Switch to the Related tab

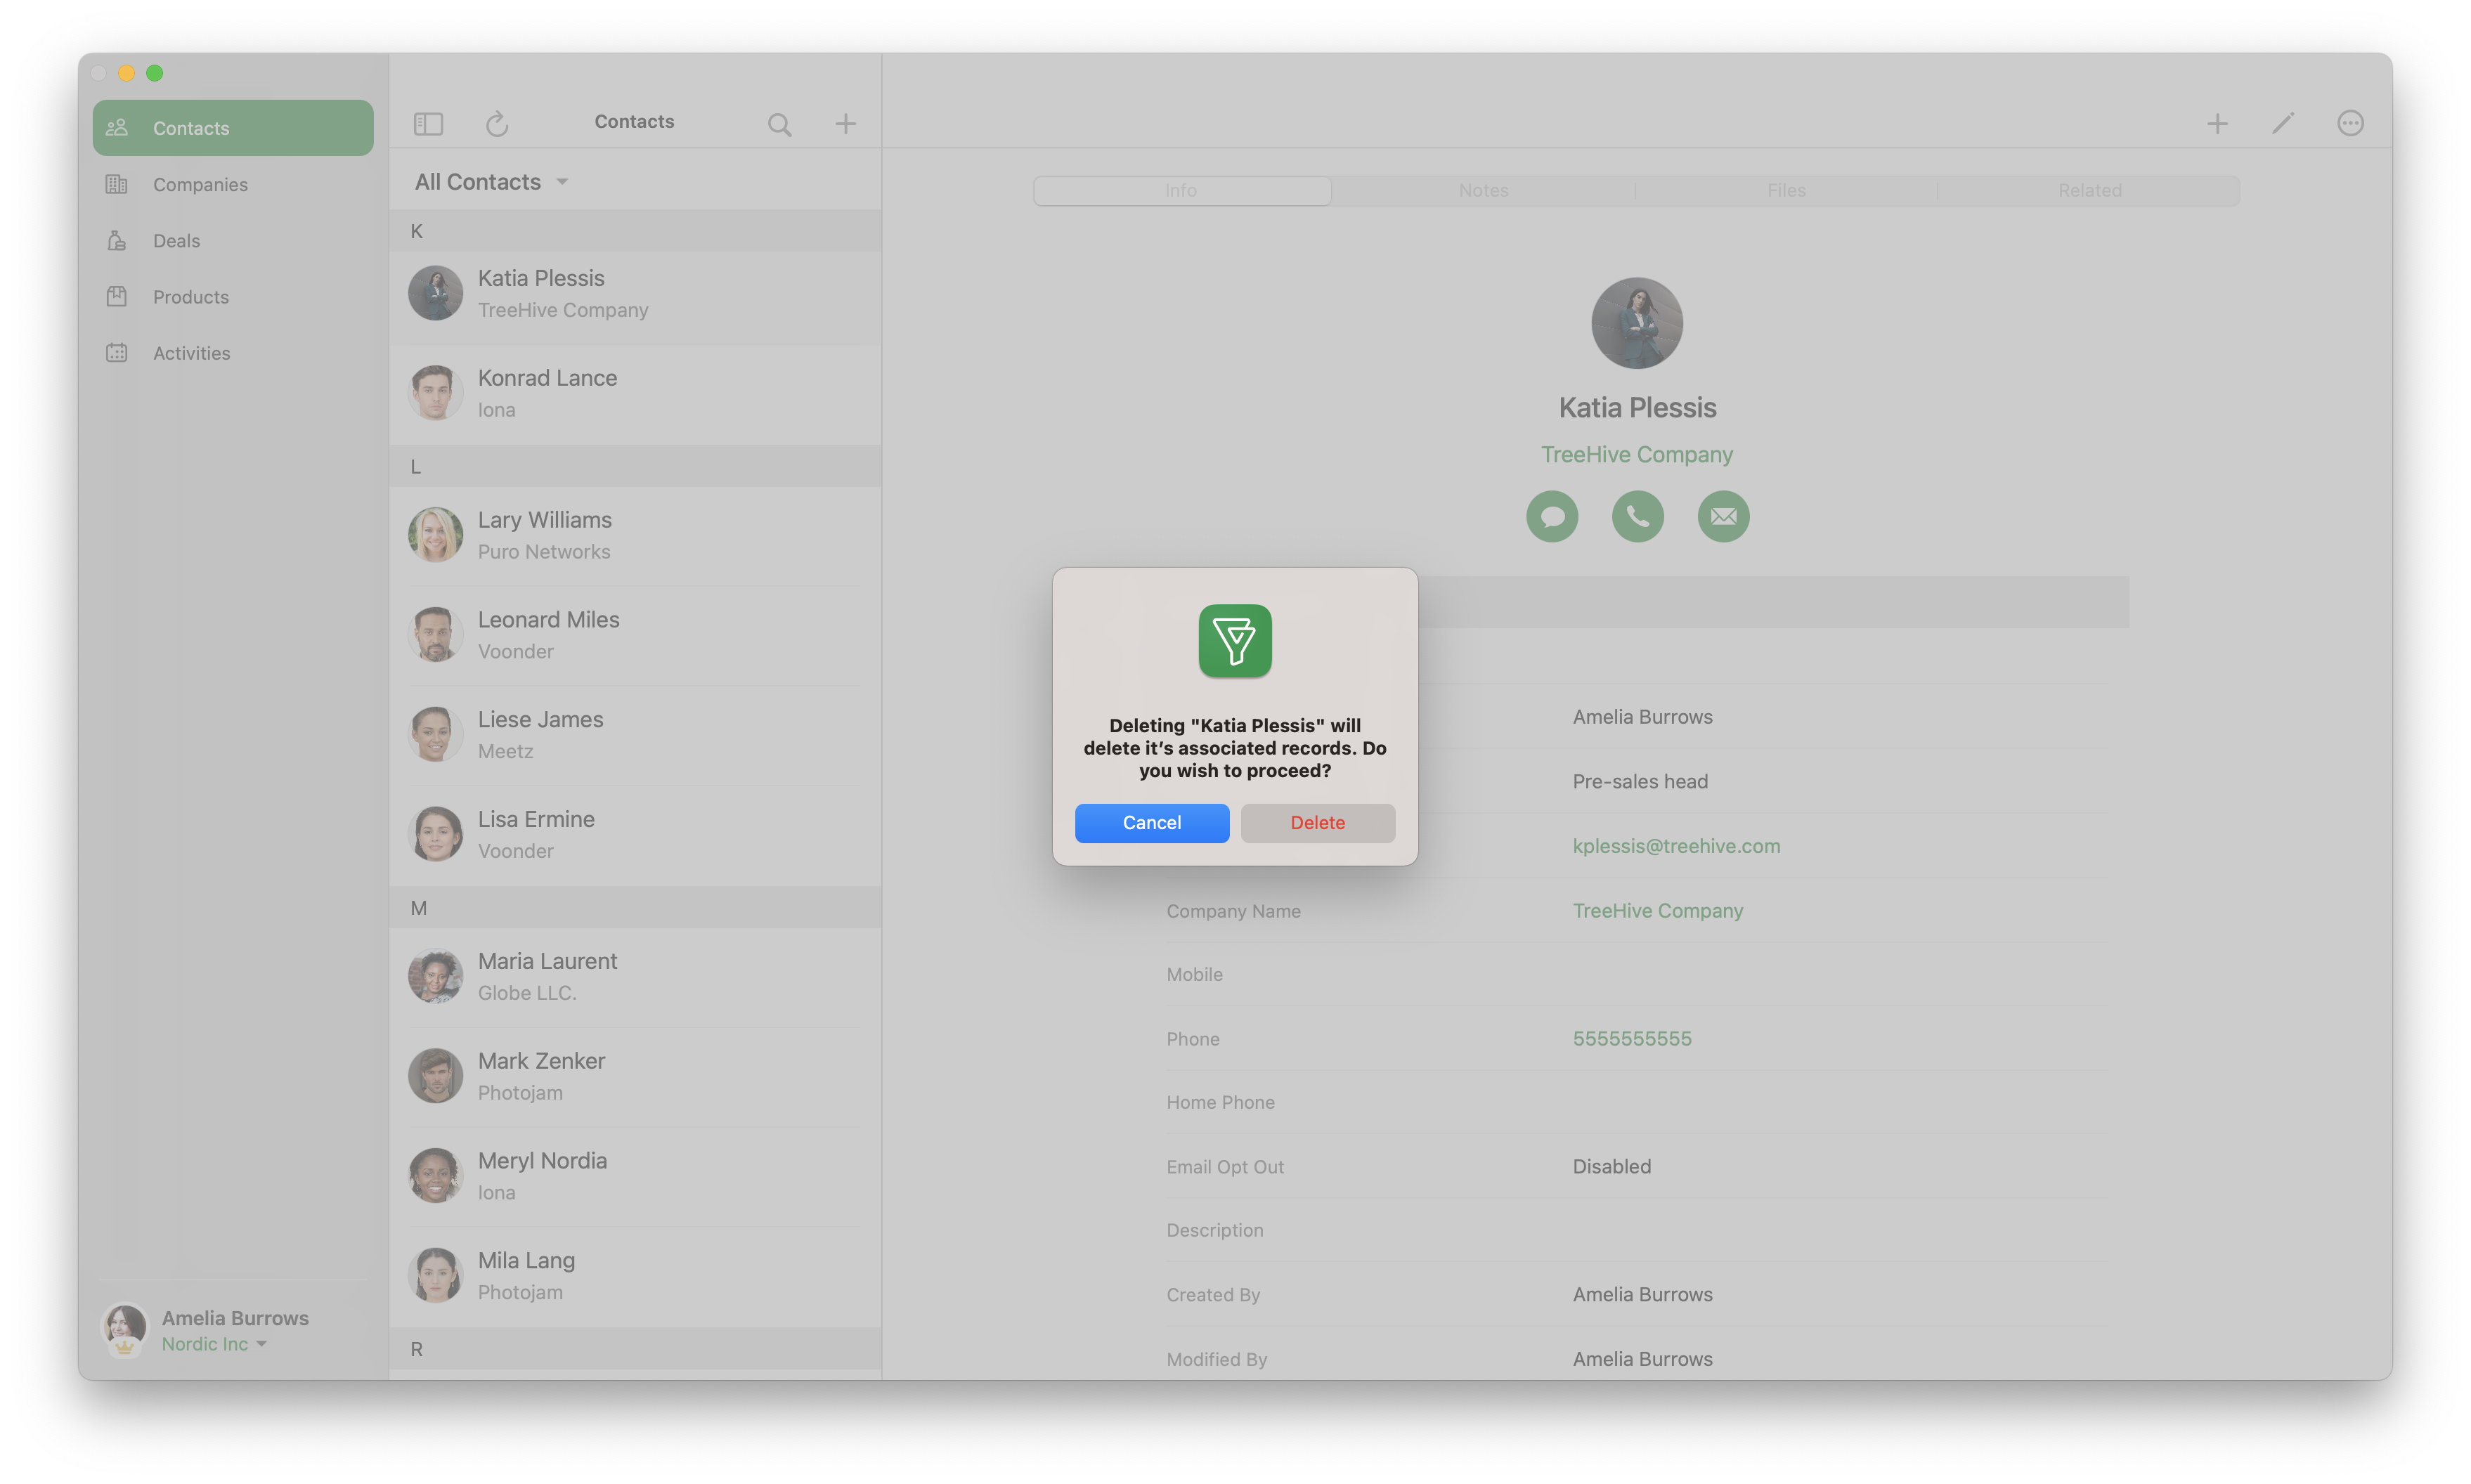pos(2088,190)
